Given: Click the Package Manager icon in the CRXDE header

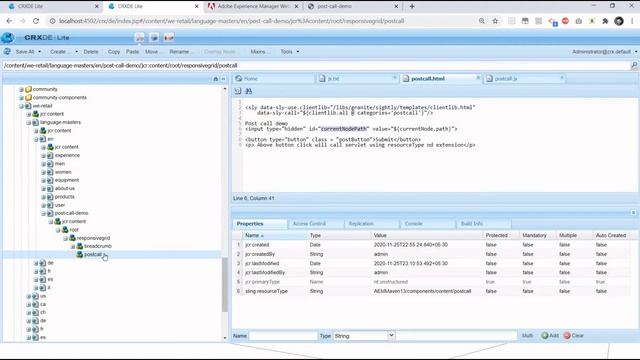Looking at the screenshot, I should [x=154, y=38].
